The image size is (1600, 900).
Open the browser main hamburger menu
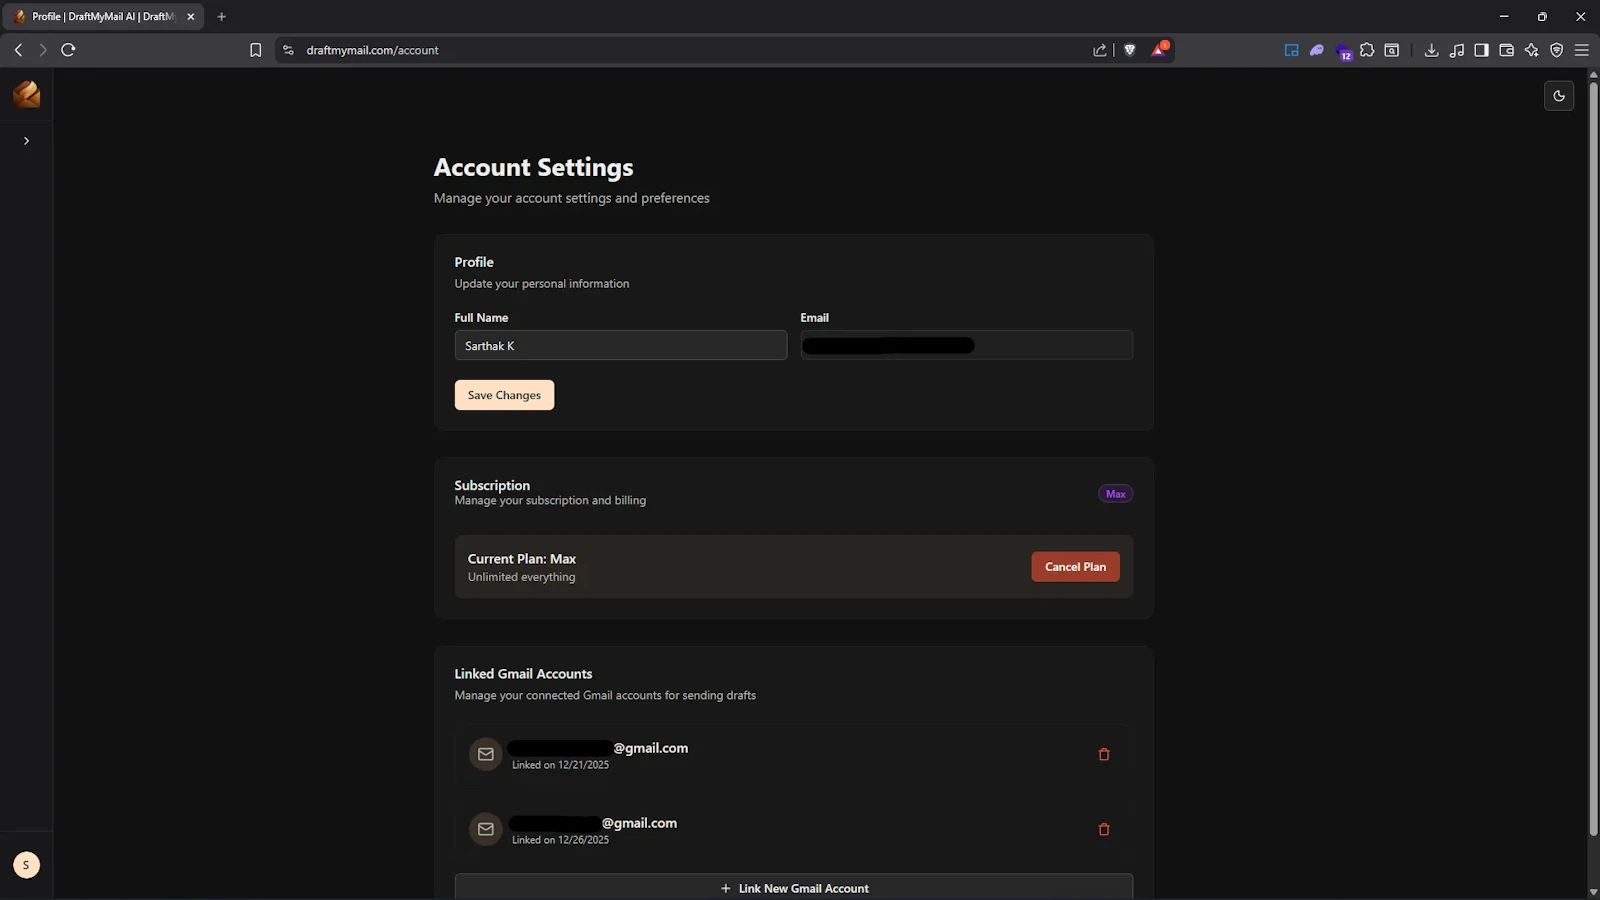tap(1582, 50)
